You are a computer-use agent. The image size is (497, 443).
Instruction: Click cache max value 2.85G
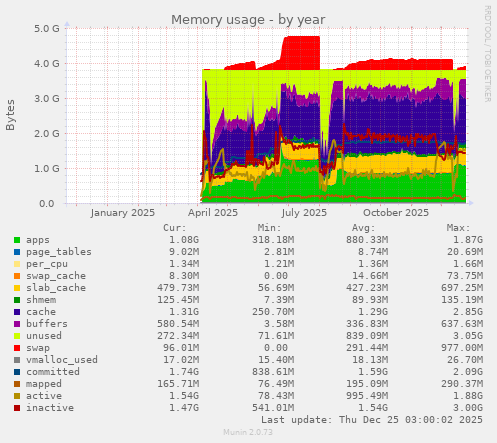point(468,312)
